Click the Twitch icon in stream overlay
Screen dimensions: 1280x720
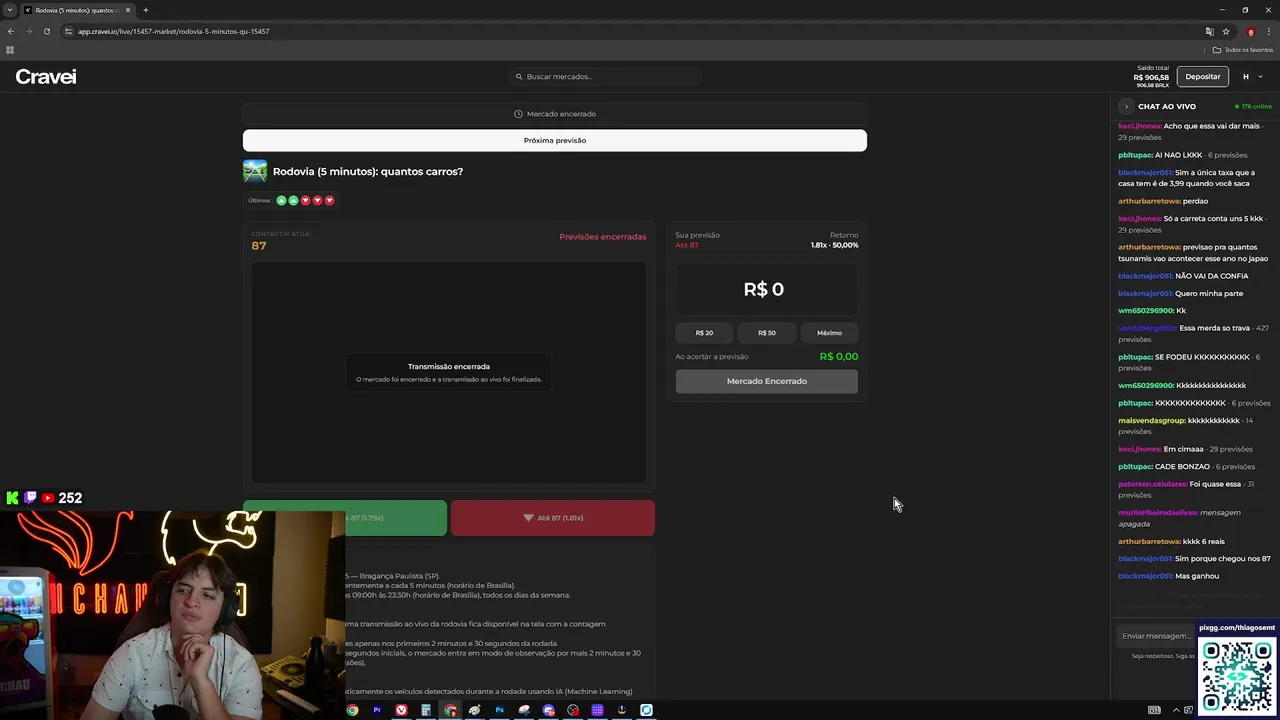pyautogui.click(x=30, y=498)
